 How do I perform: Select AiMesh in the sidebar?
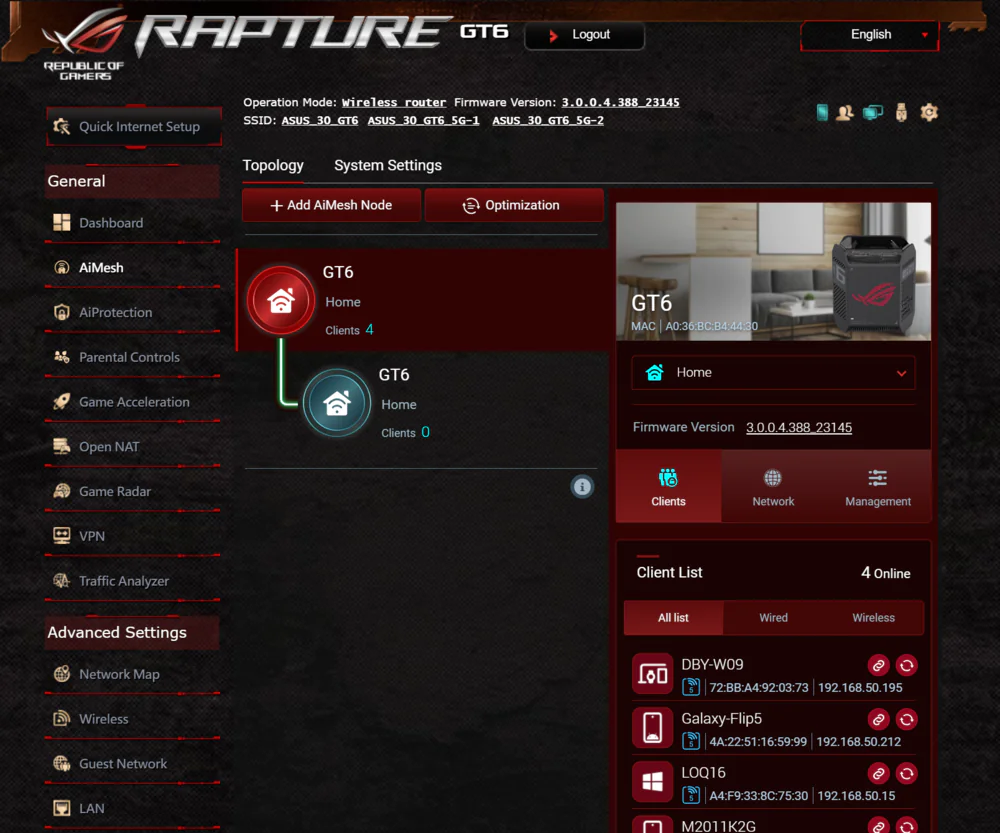(x=133, y=267)
